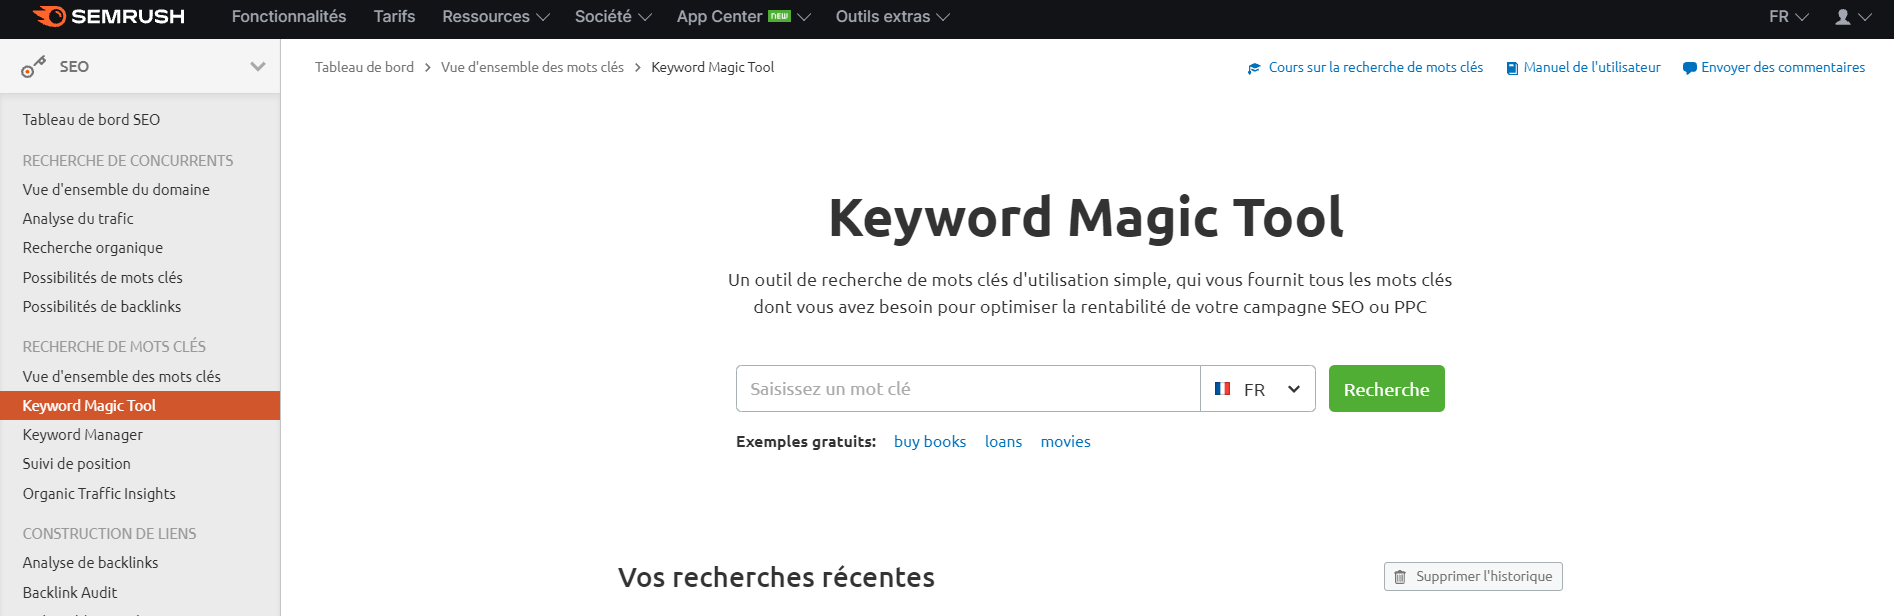Click the 'loans' example link
The height and width of the screenshot is (616, 1894).
[x=1003, y=442]
